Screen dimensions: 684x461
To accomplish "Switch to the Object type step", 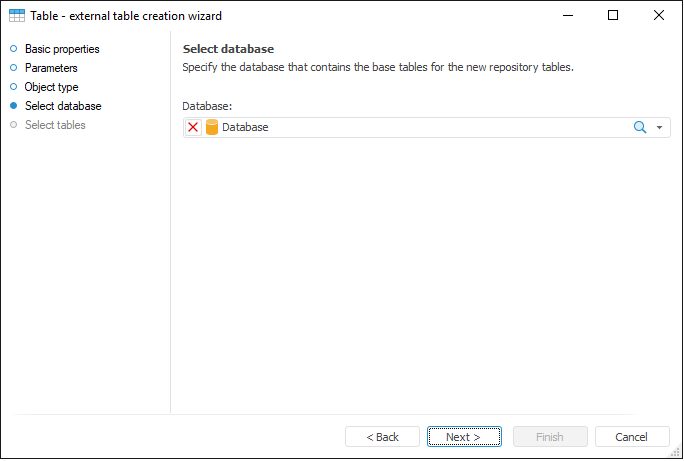I will pyautogui.click(x=51, y=87).
